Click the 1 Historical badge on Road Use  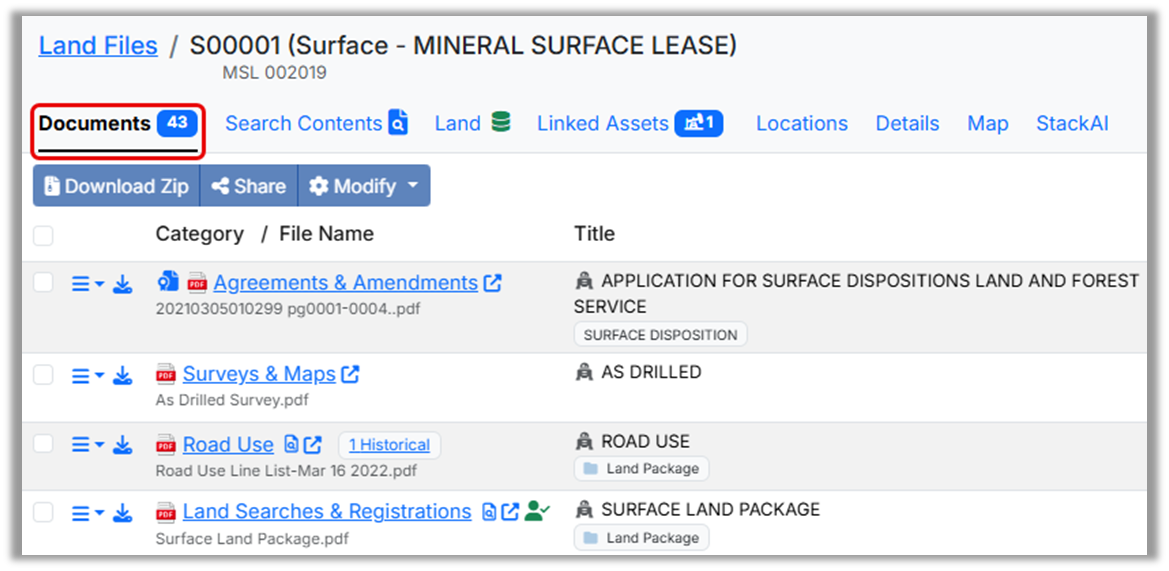pos(389,445)
